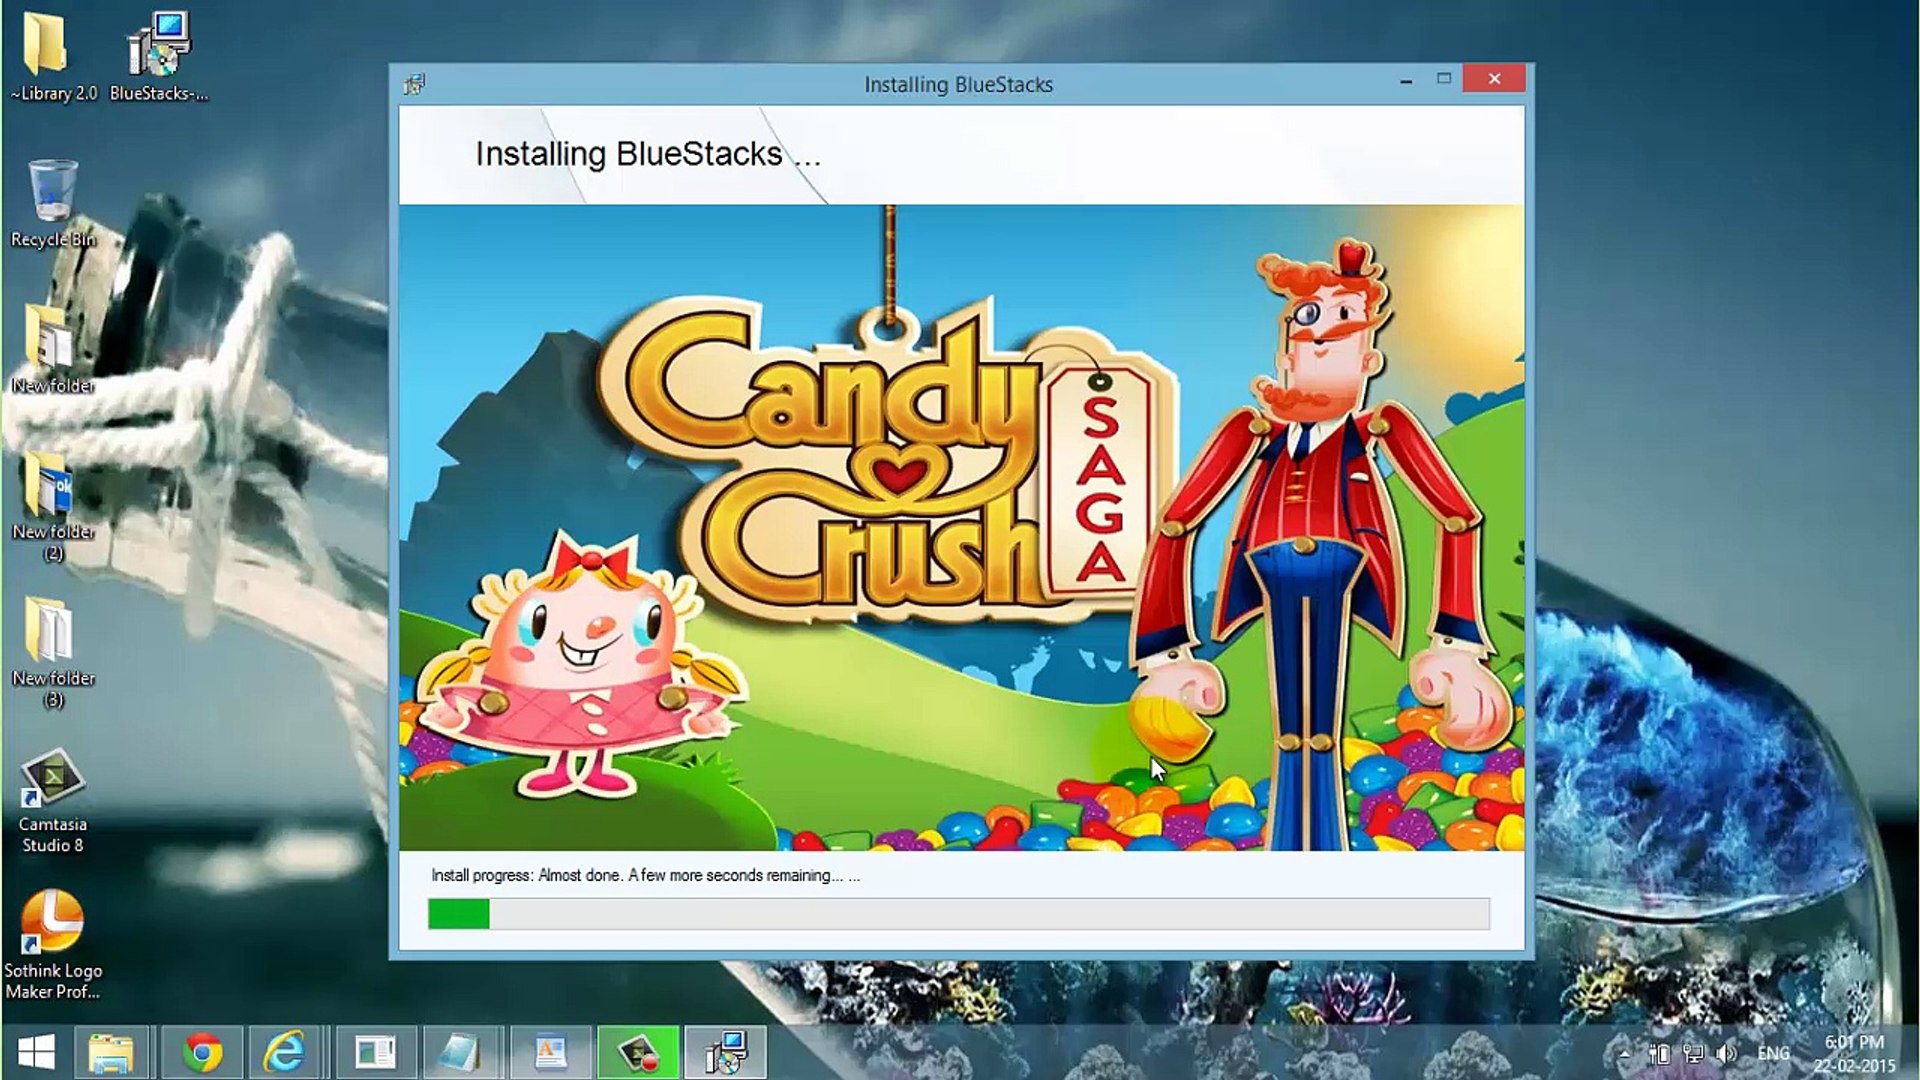The height and width of the screenshot is (1080, 1920).
Task: Minimize the Installing BlueStacks window
Action: point(1406,80)
